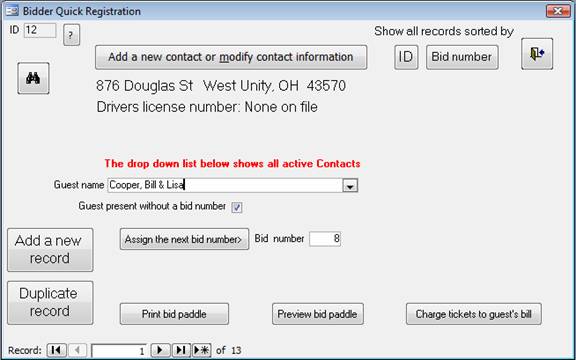Open help with the question mark button
Screen dimensions: 576x360
point(71,35)
